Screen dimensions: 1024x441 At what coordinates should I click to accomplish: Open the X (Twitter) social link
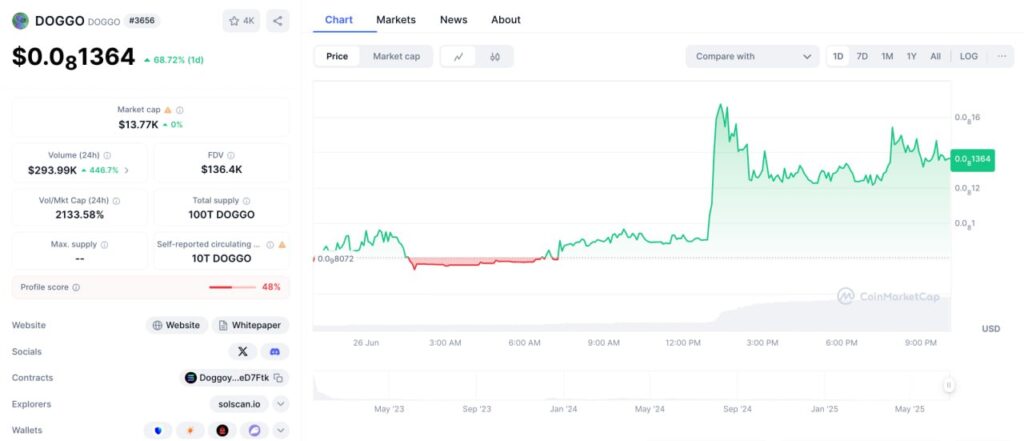(x=243, y=351)
